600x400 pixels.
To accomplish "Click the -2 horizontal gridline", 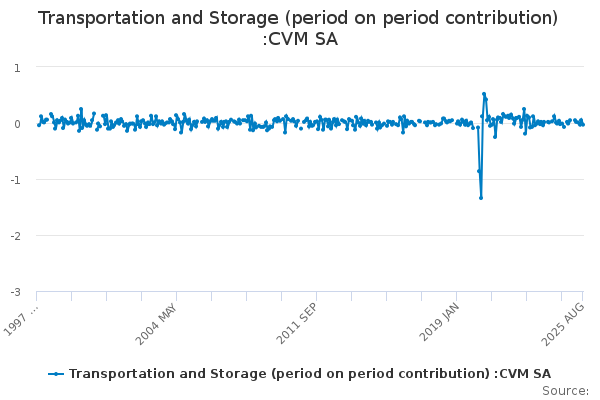I will pos(300,235).
